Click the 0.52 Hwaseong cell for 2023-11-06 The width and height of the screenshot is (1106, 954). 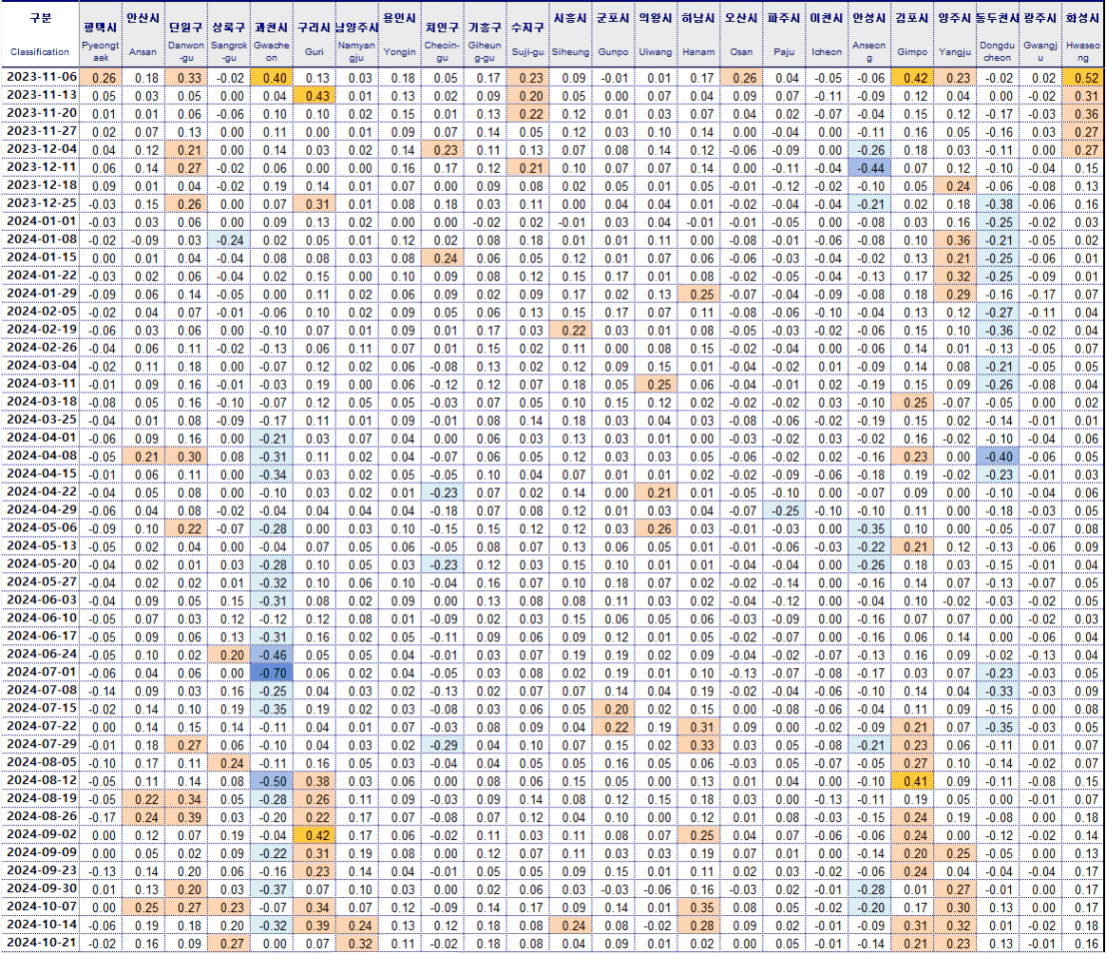(1083, 78)
